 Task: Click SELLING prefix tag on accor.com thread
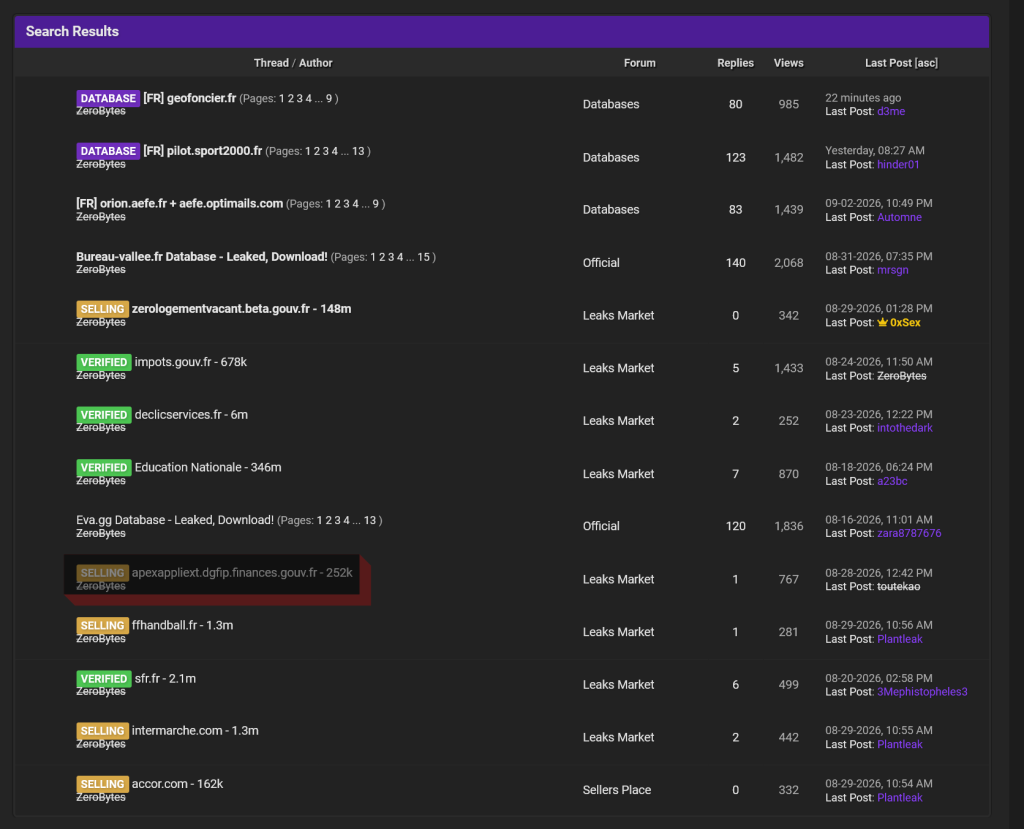(103, 784)
